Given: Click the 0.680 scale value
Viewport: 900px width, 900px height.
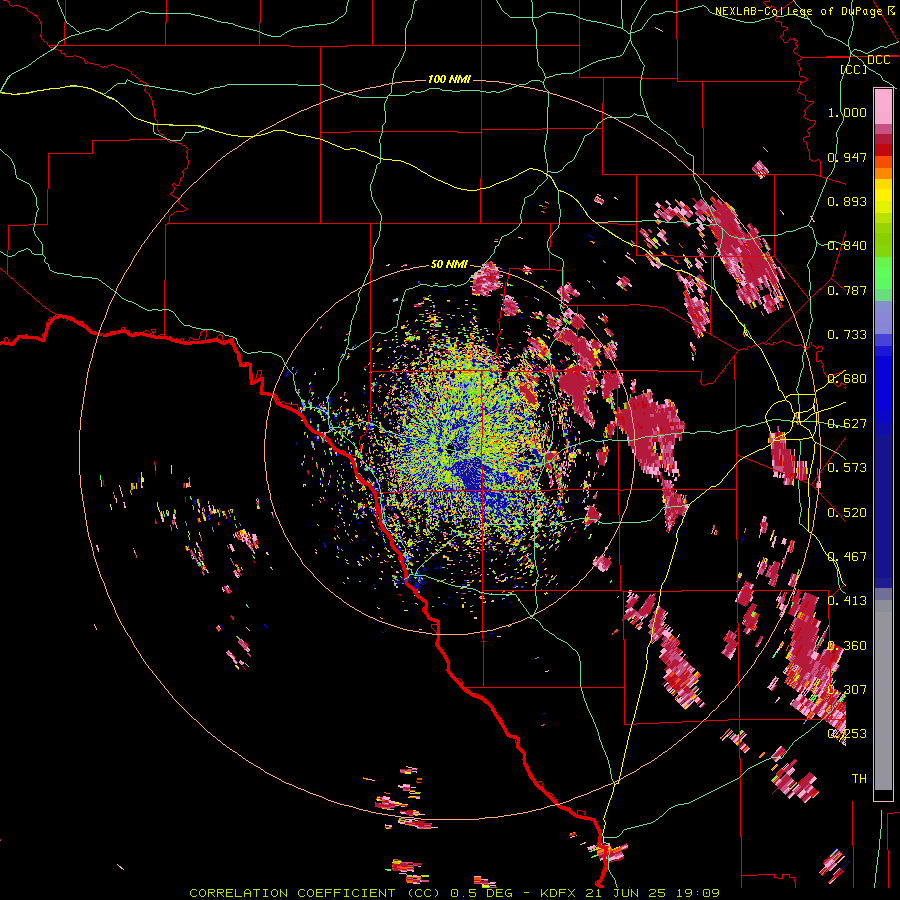Looking at the screenshot, I should point(847,379).
